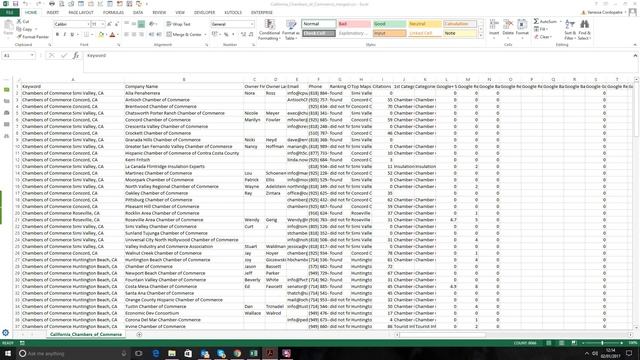Click the Windows Start button
Image resolution: width=640 pixels, height=360 pixels.
click(8, 353)
